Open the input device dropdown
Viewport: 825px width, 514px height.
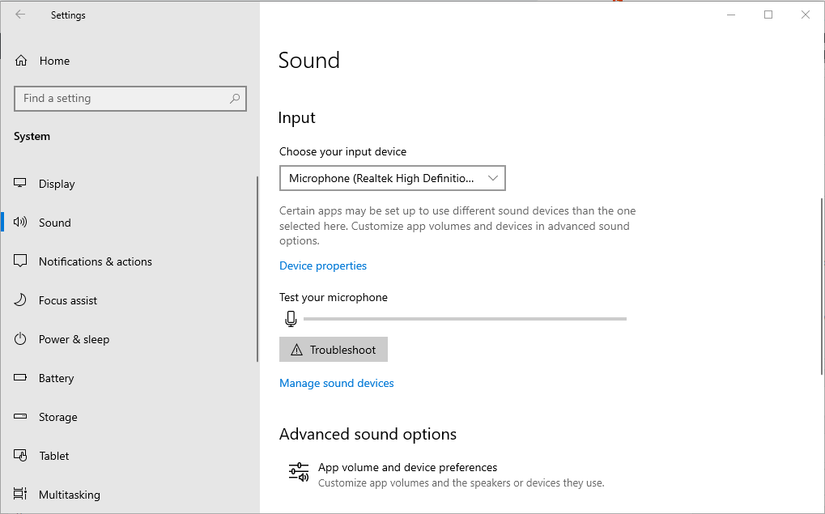pyautogui.click(x=392, y=178)
